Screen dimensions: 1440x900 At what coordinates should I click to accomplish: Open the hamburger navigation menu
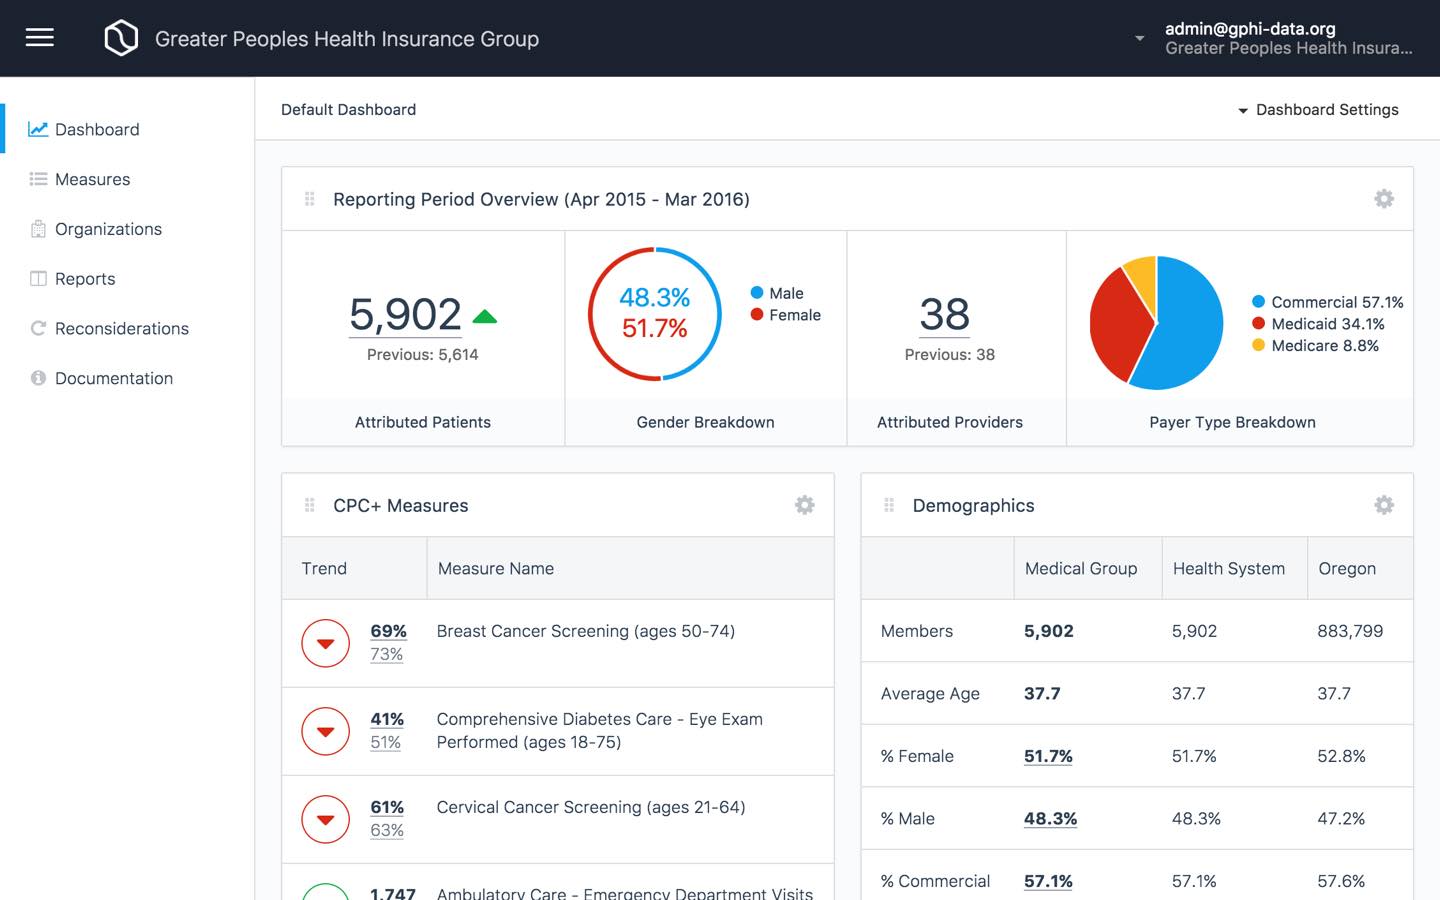(40, 38)
